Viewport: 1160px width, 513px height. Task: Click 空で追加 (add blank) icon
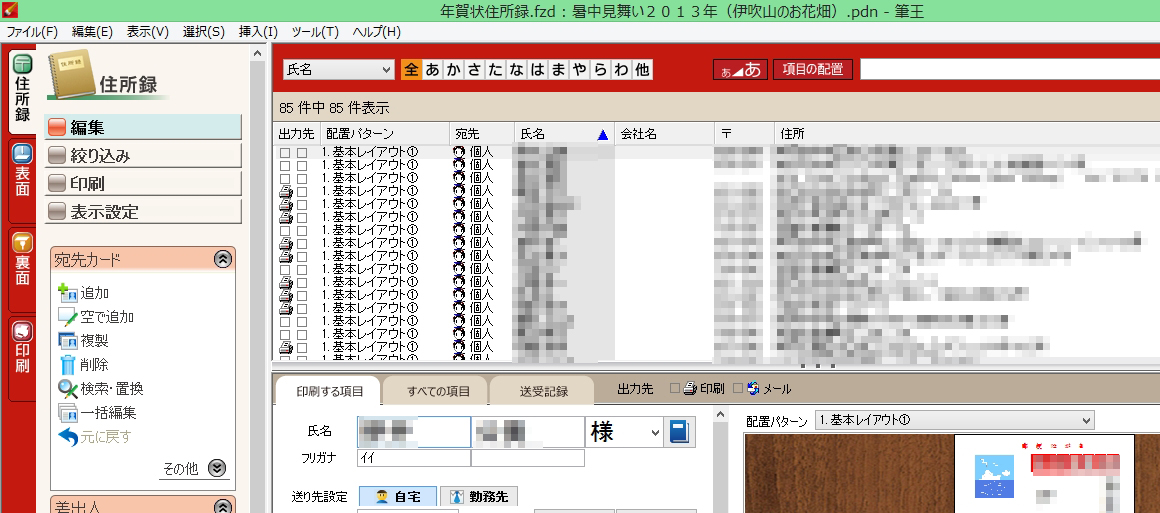click(68, 317)
